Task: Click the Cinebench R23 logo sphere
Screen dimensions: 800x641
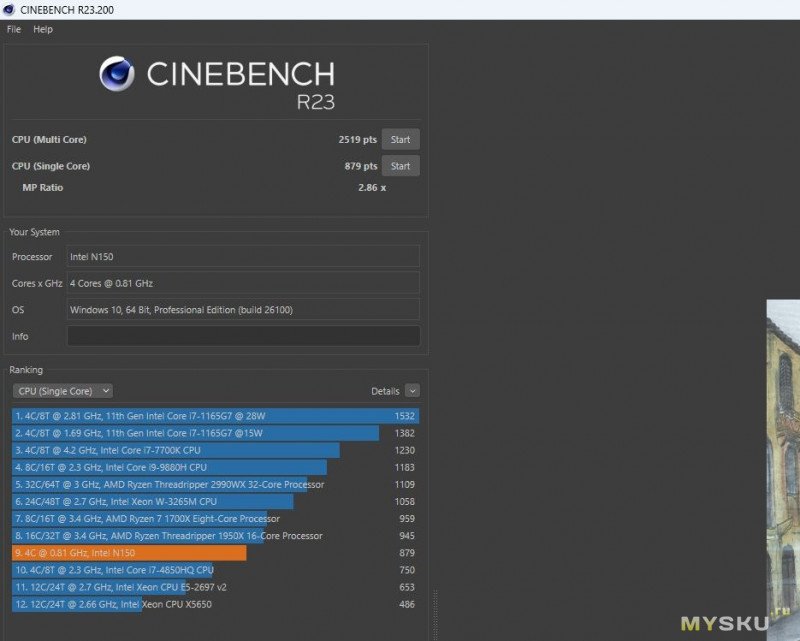Action: point(117,74)
